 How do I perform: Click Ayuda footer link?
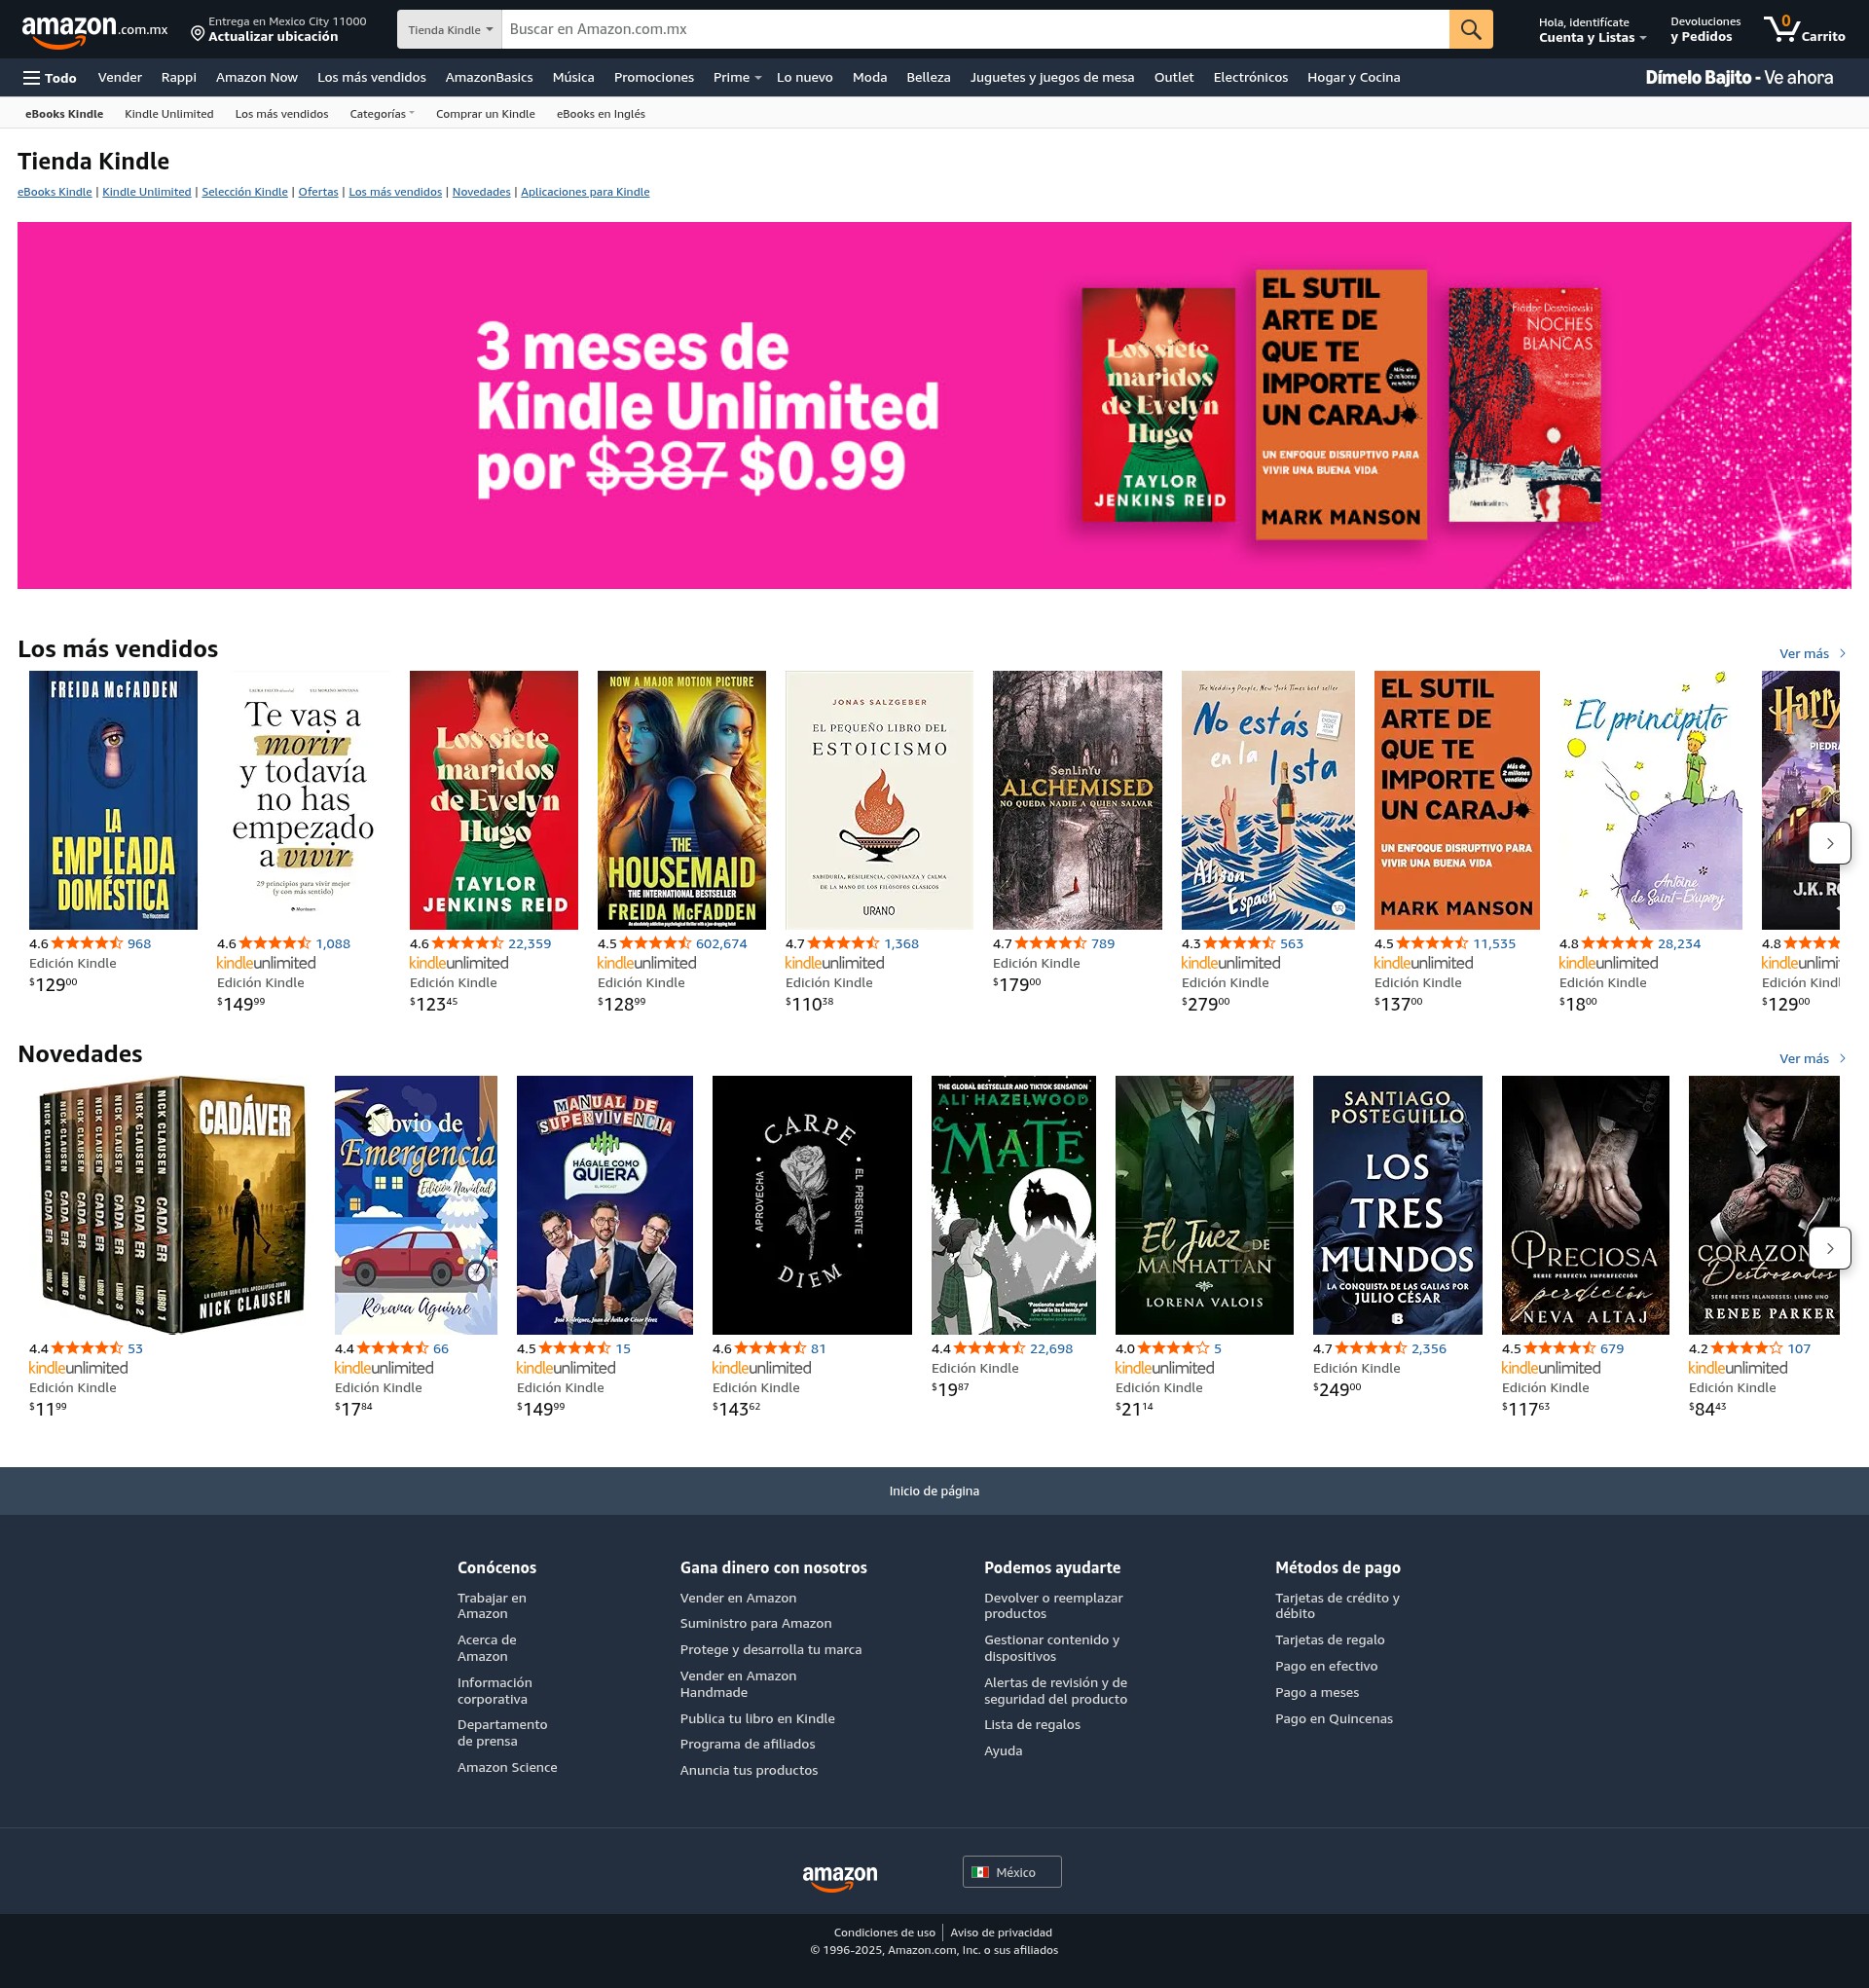click(1003, 1751)
